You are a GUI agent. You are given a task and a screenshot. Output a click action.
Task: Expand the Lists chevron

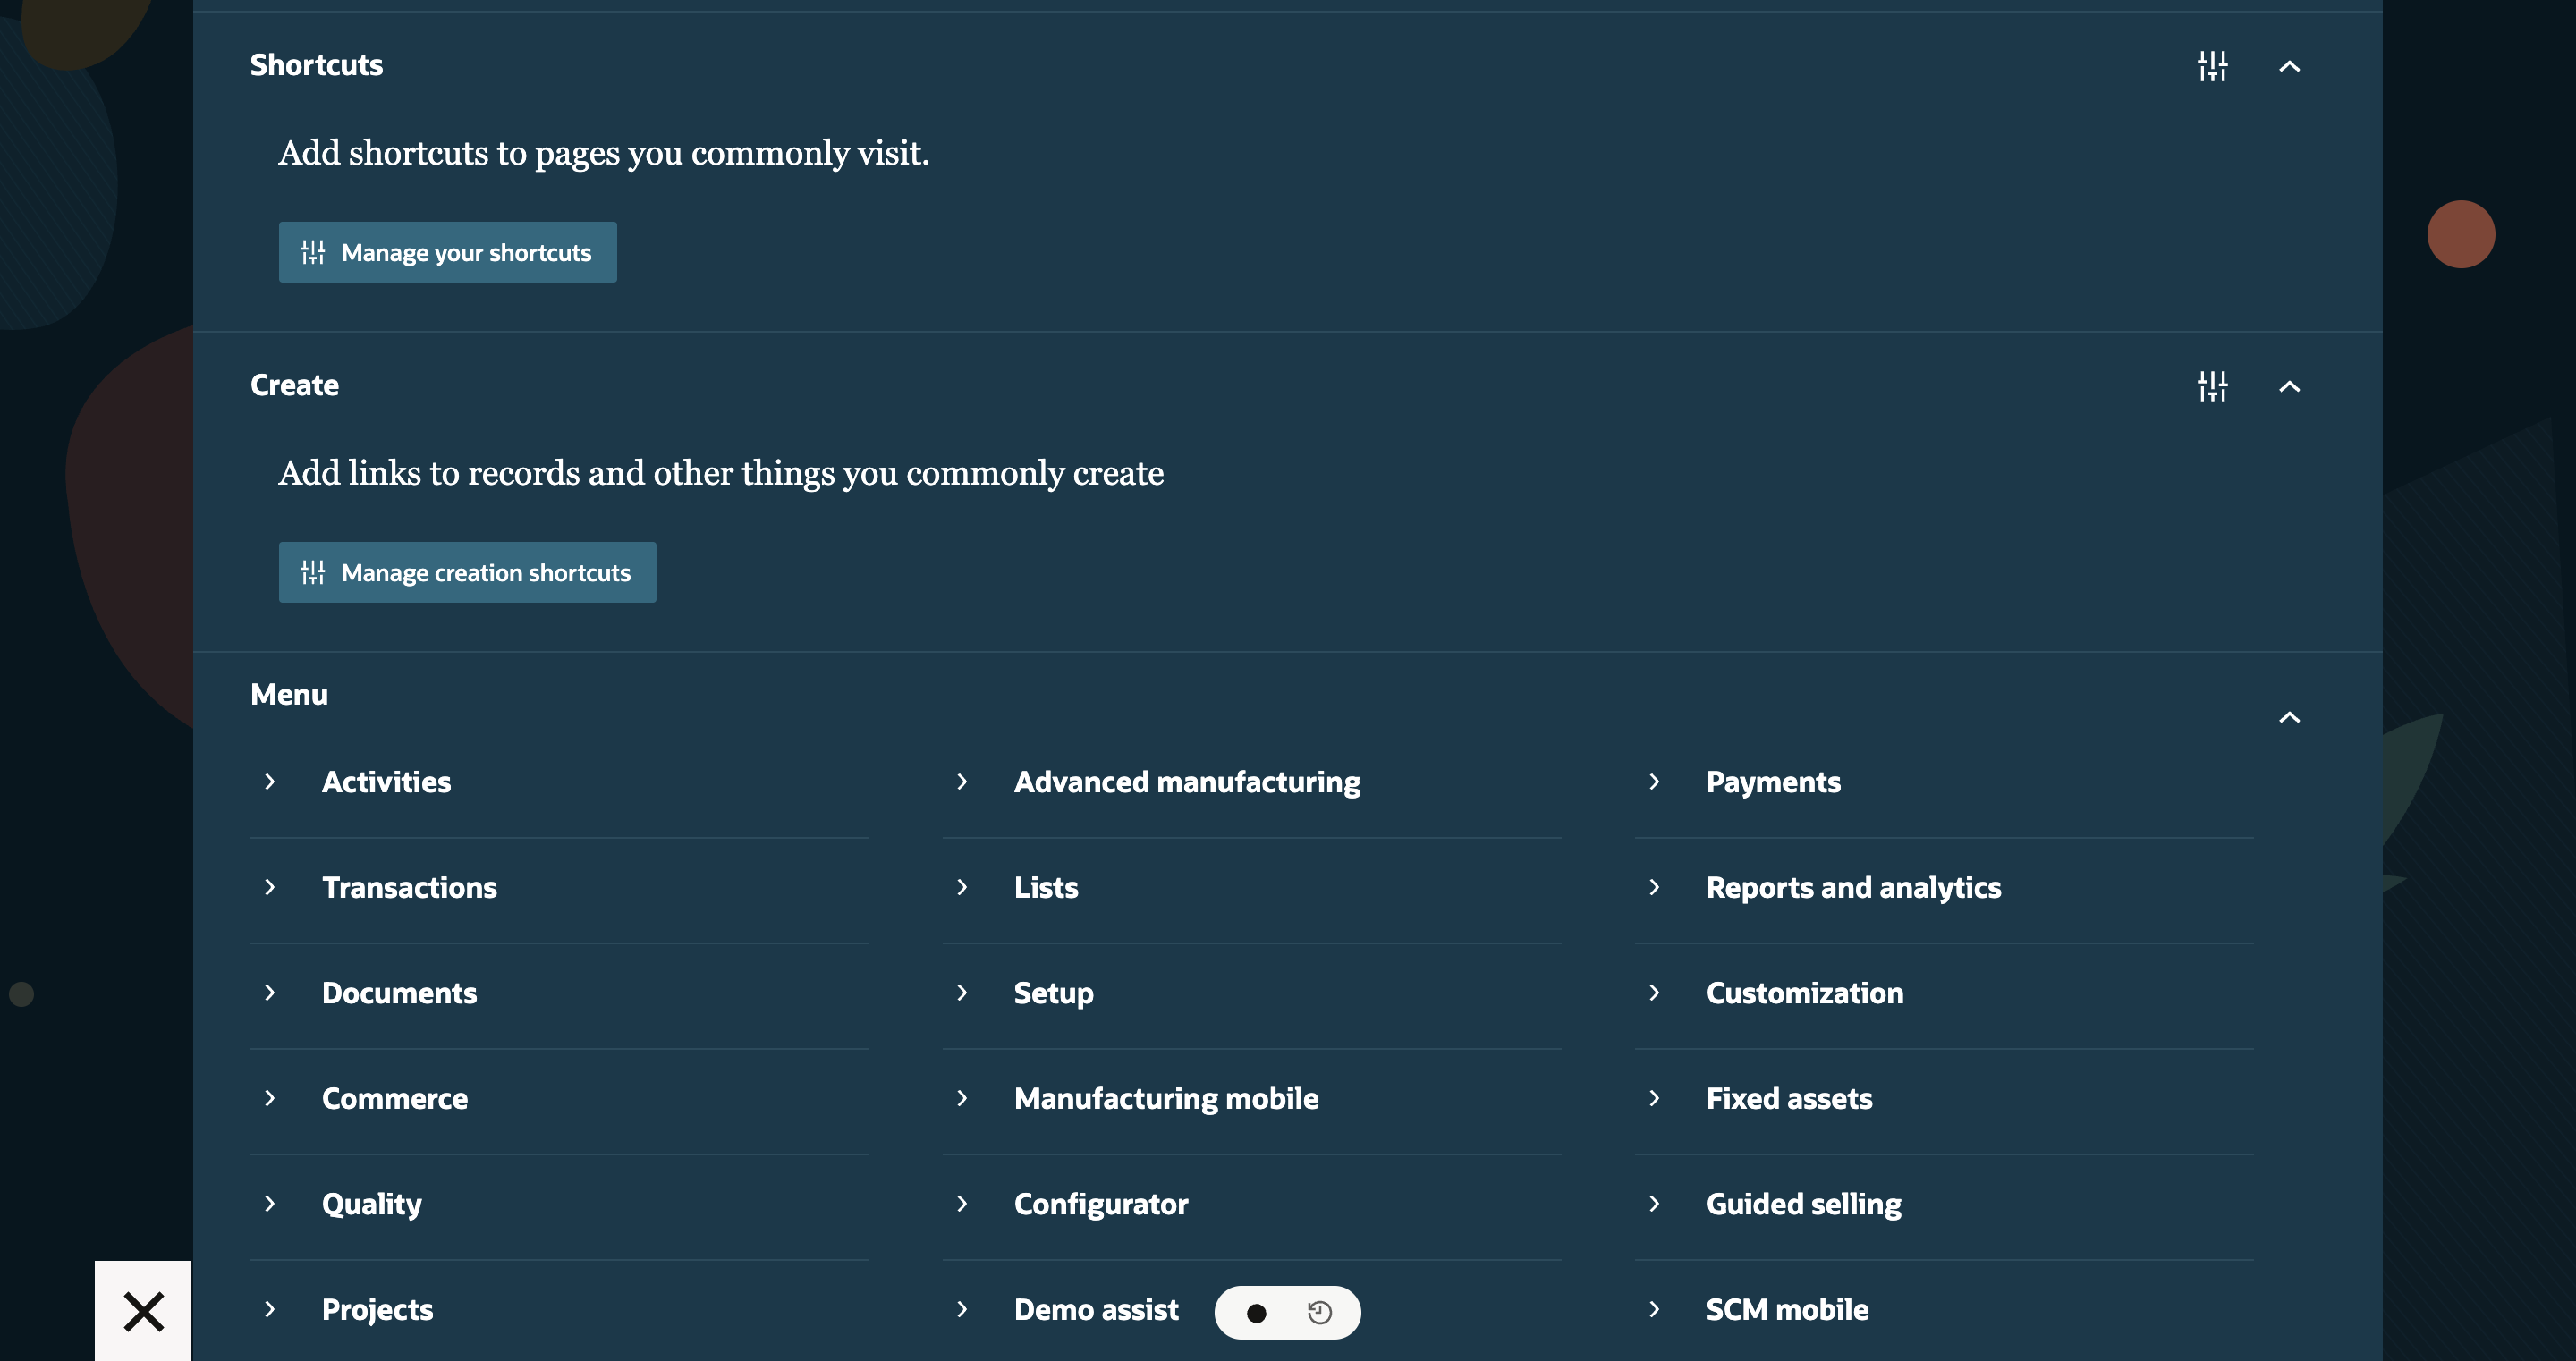[961, 887]
